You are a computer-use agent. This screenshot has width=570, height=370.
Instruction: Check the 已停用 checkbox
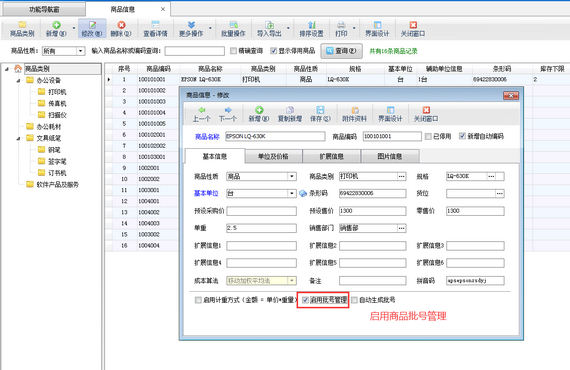click(428, 136)
